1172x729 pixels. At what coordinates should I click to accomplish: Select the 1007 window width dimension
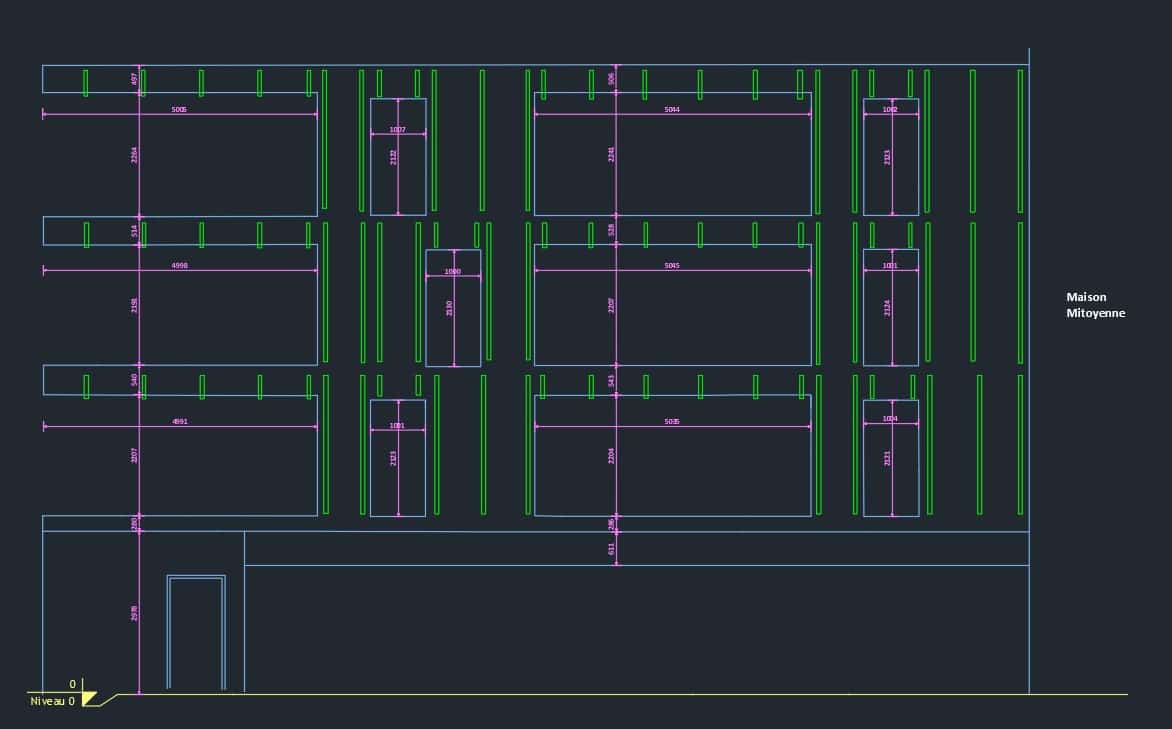pos(397,130)
